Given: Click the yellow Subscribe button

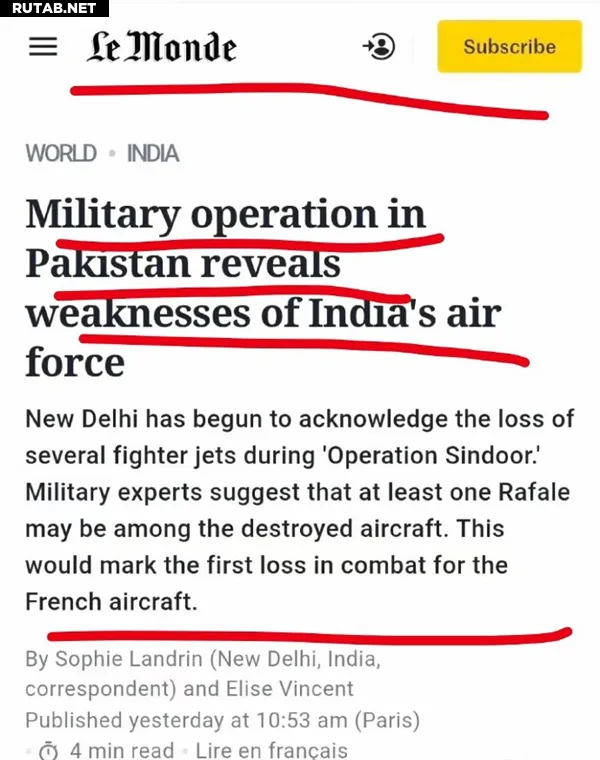Looking at the screenshot, I should 509,47.
